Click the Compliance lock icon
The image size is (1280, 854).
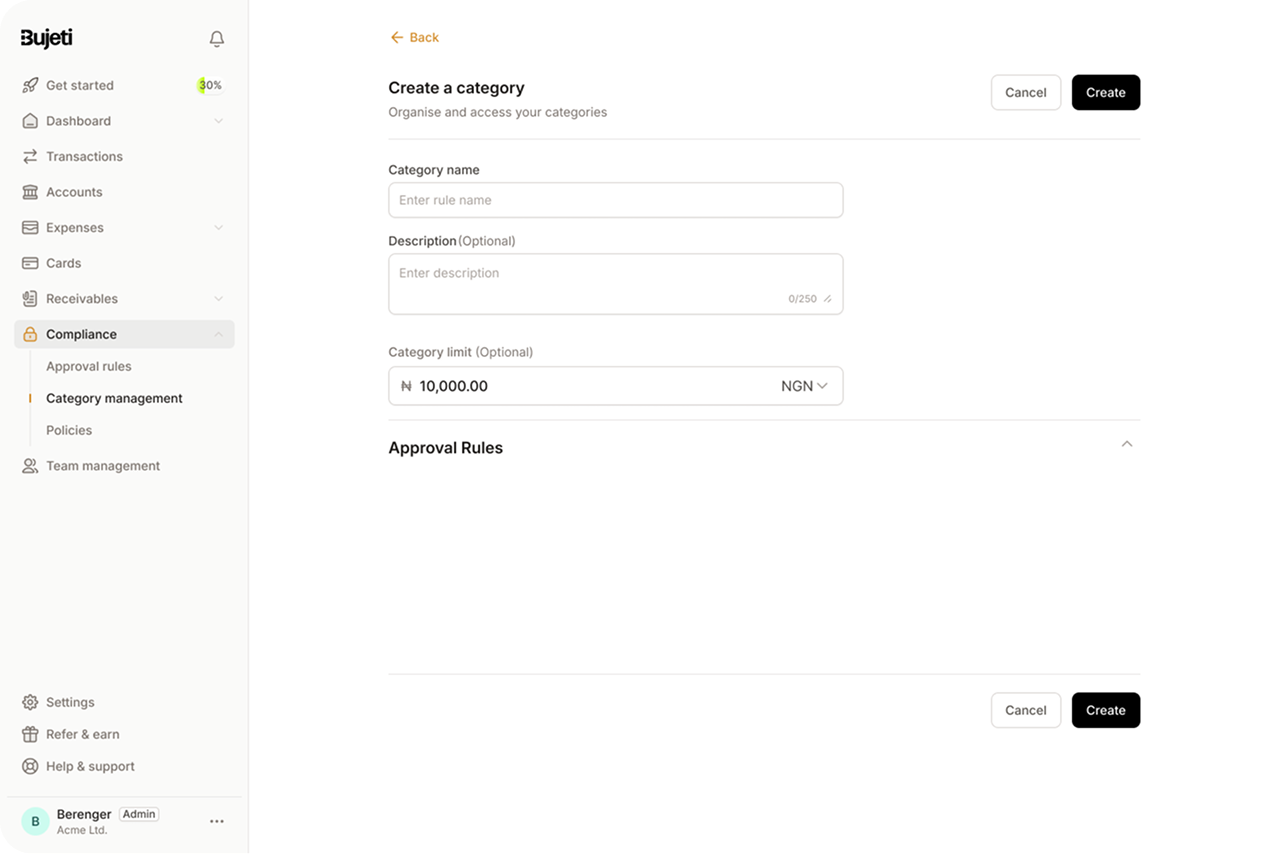click(29, 334)
